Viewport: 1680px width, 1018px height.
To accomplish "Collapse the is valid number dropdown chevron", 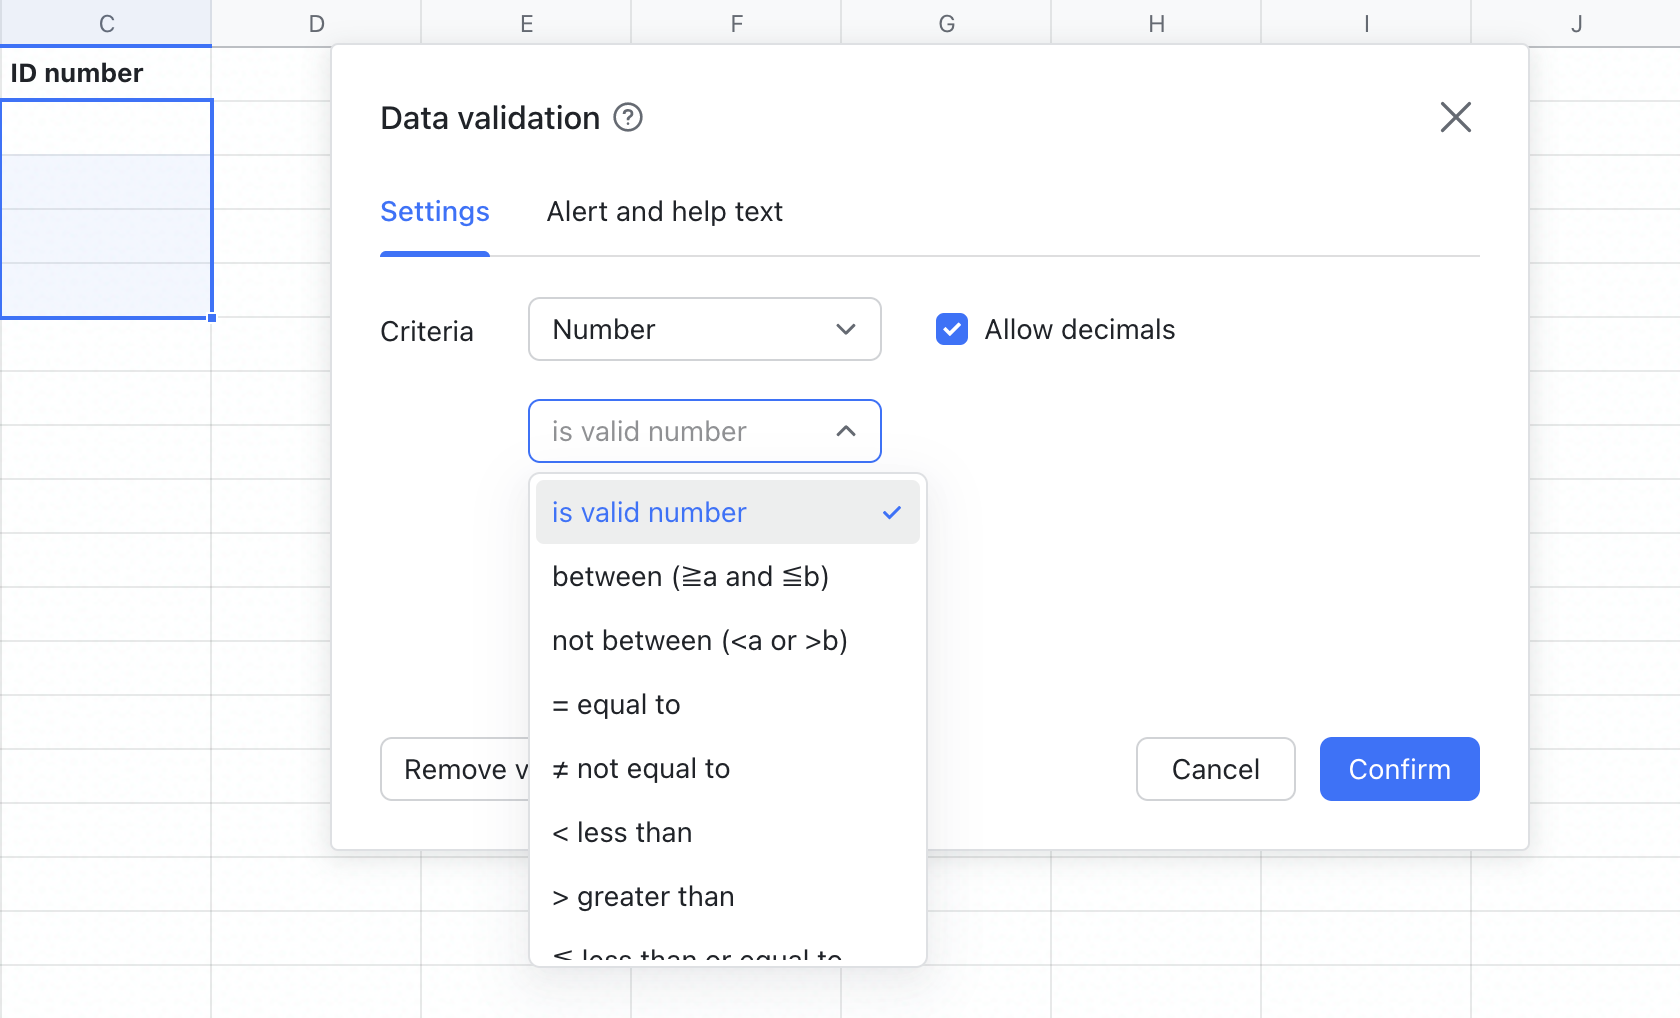I will (x=846, y=431).
